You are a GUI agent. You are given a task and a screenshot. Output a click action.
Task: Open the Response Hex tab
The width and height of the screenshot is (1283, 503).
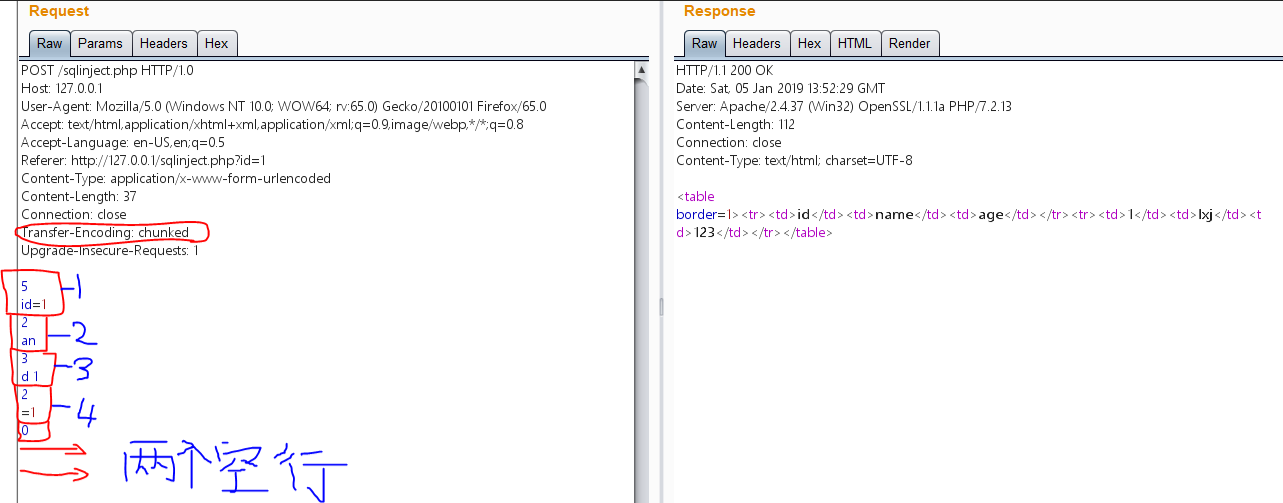[809, 44]
